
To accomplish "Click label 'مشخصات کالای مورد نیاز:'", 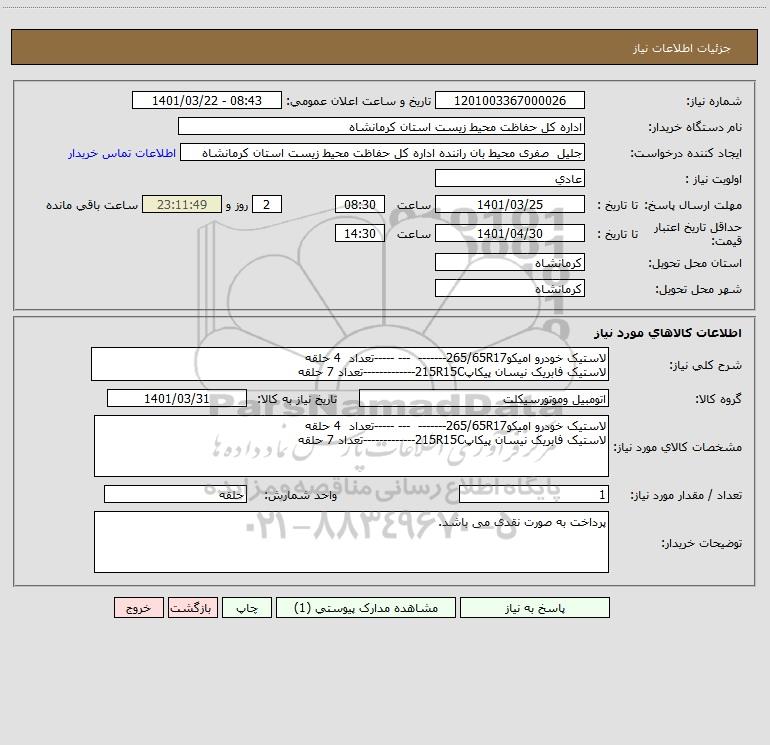I will 680,447.
